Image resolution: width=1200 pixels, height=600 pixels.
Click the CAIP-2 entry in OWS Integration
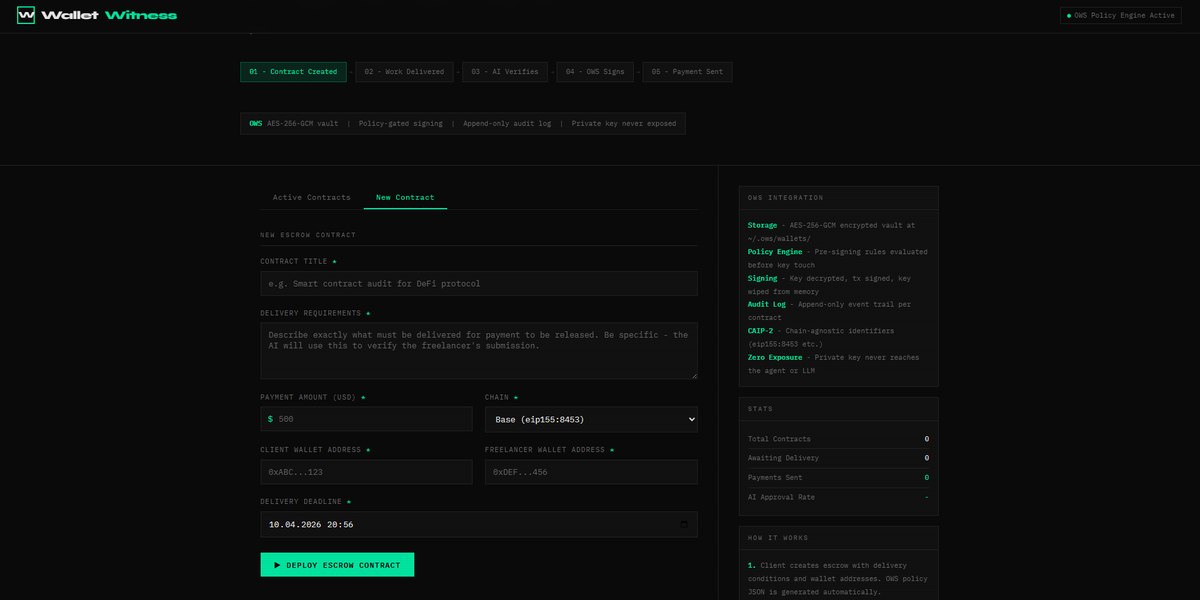(838, 337)
